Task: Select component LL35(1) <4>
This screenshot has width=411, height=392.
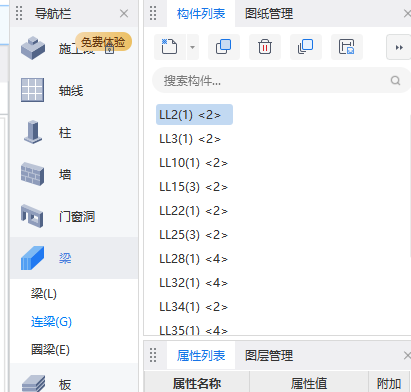Action: 193,330
